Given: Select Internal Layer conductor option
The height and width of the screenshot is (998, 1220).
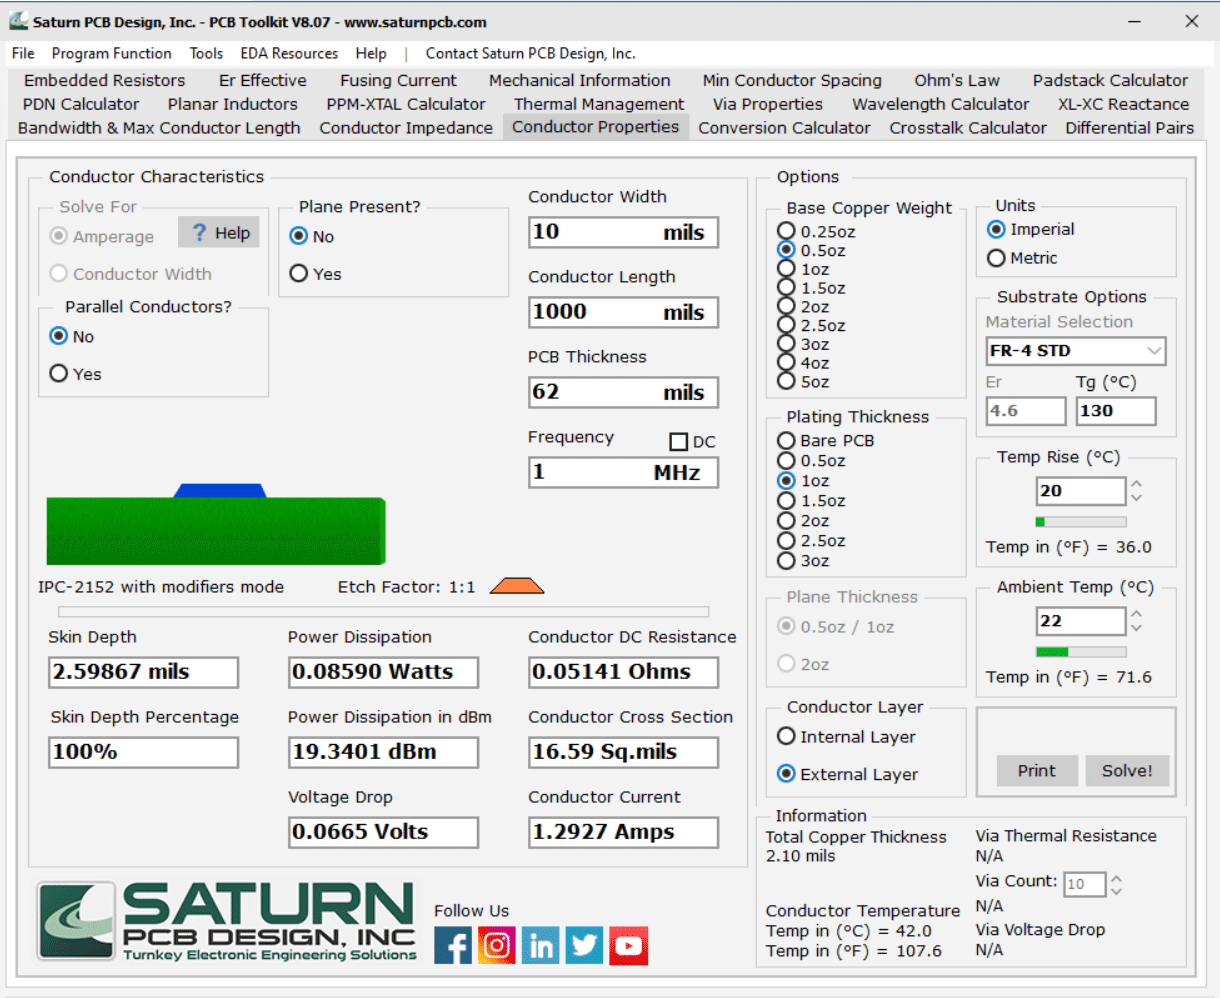Looking at the screenshot, I should 786,737.
